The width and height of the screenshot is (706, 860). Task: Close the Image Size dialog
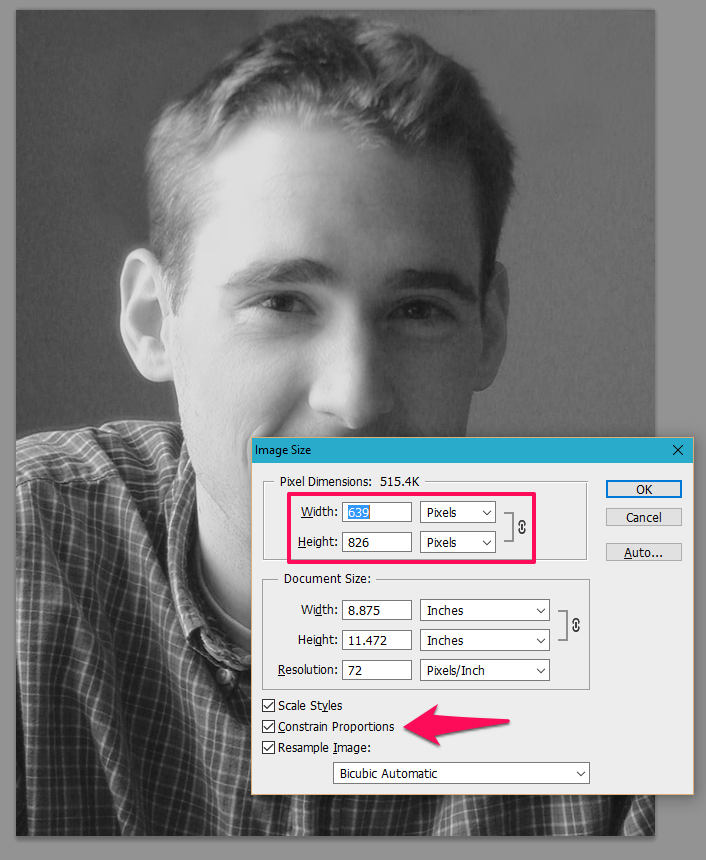677,450
